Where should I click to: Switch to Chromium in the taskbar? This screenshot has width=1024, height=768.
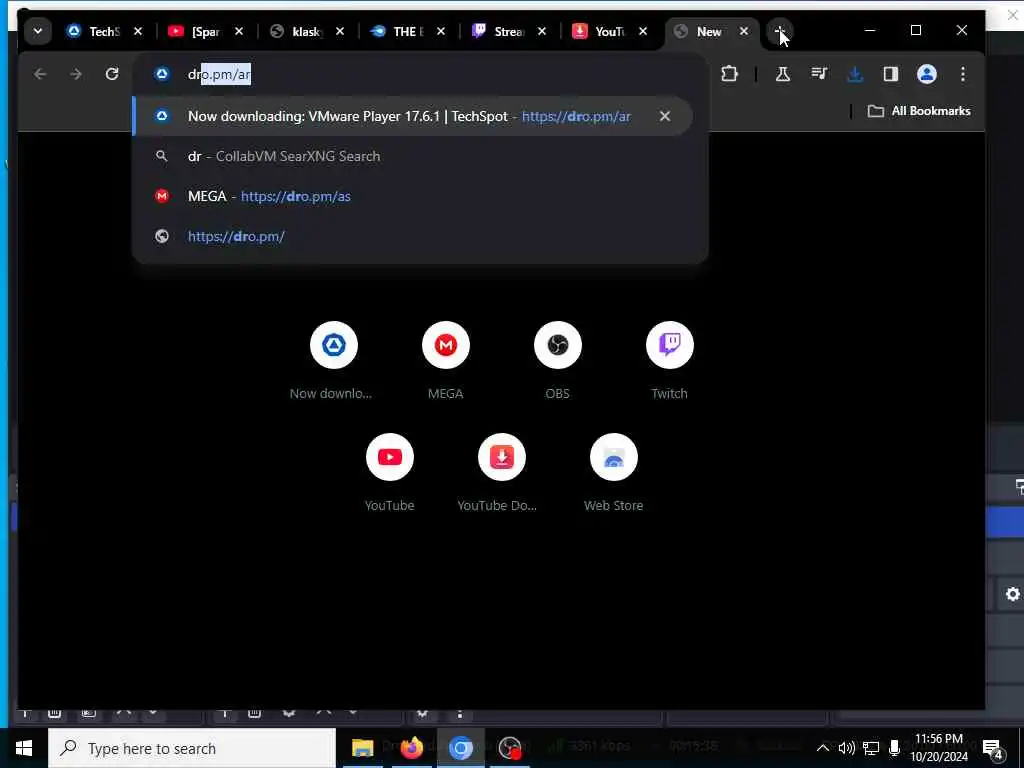460,748
